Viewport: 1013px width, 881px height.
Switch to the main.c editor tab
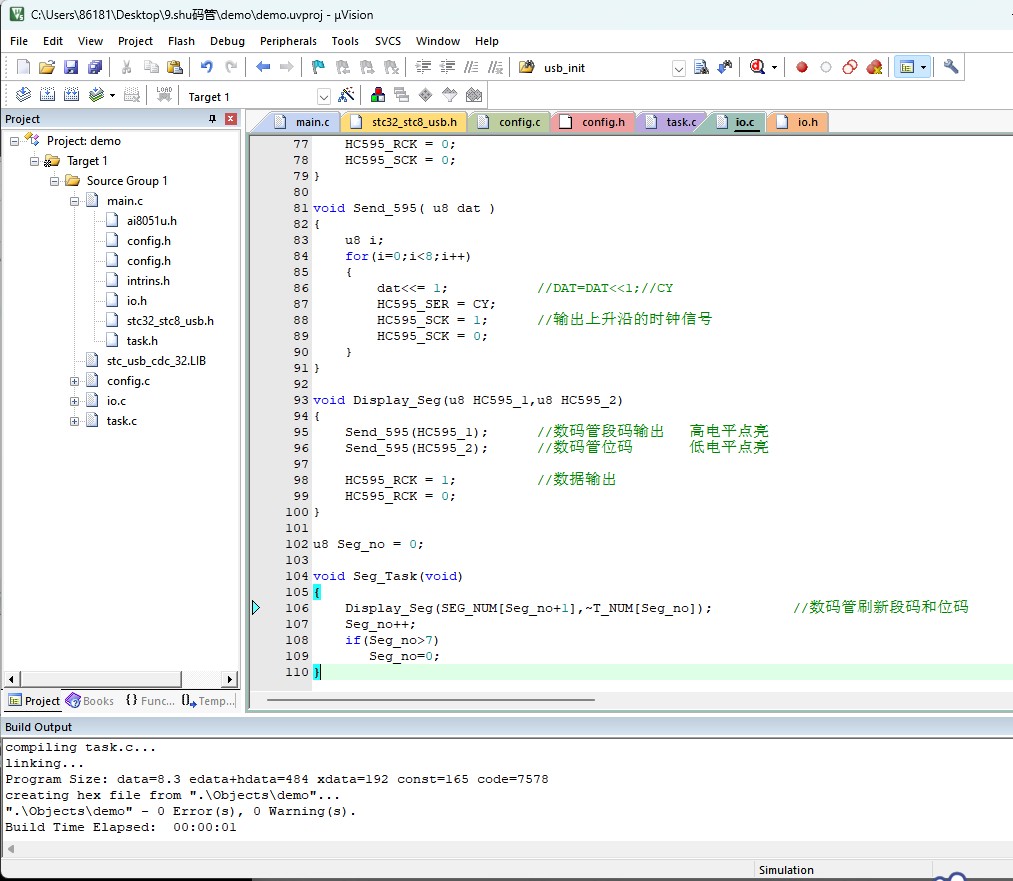(x=303, y=122)
